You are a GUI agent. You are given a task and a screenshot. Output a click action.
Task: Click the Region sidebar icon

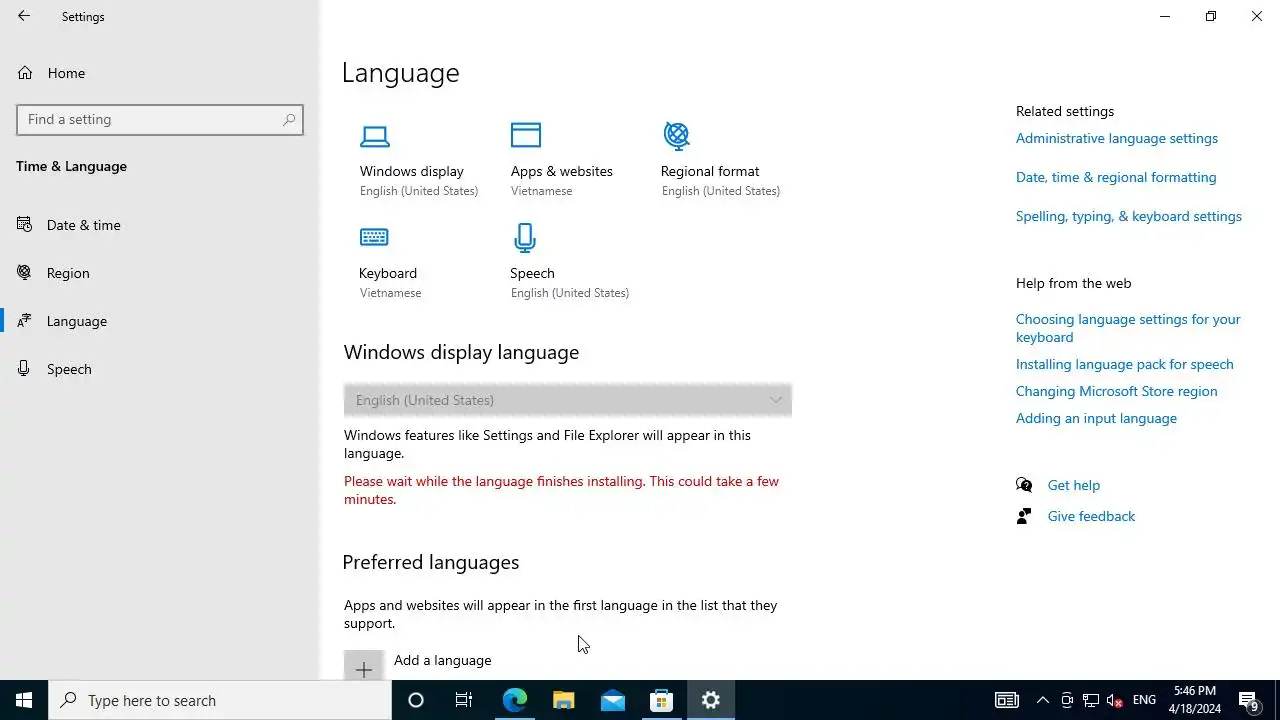pos(25,273)
